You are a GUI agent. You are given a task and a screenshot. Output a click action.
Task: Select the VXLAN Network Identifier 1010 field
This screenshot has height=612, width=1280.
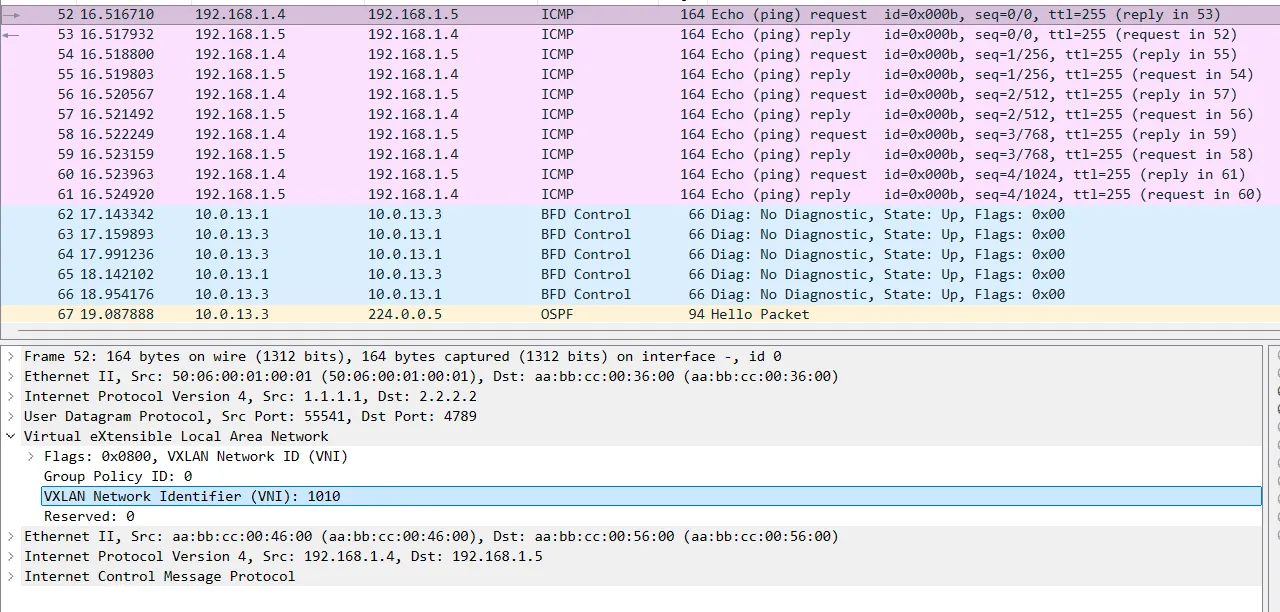[x=192, y=497]
